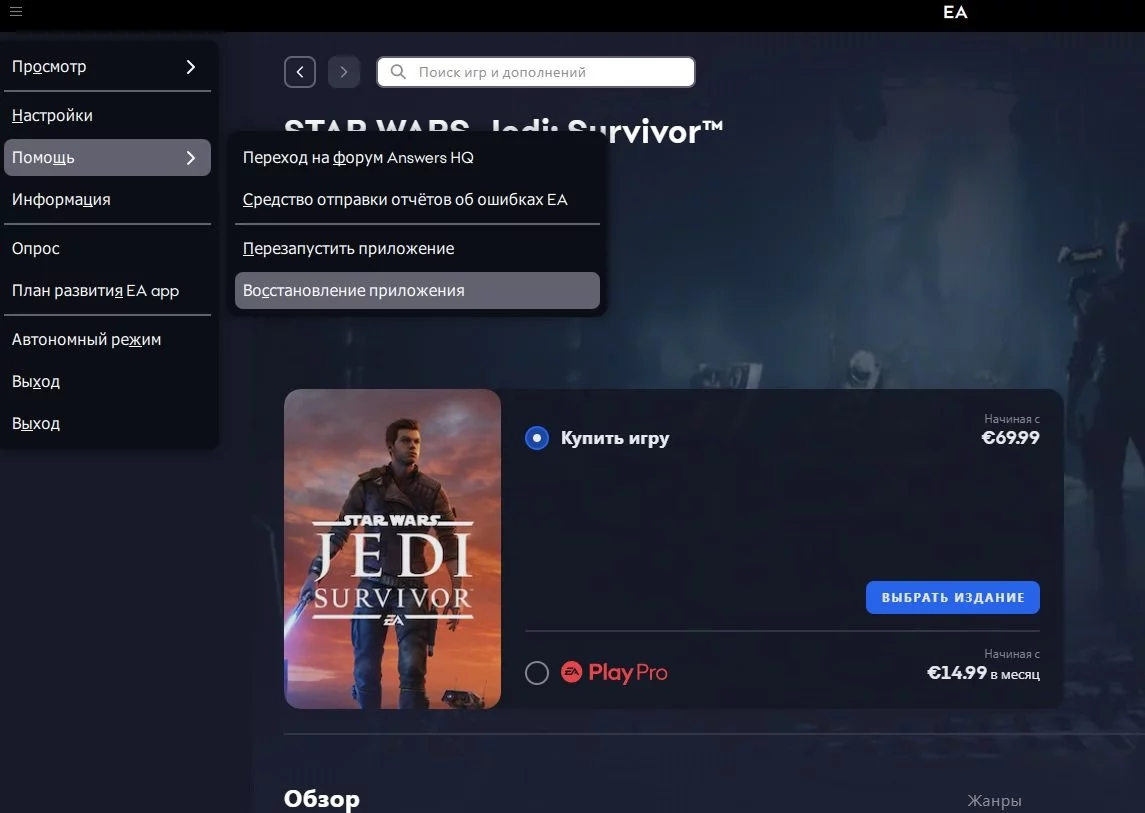Image resolution: width=1145 pixels, height=813 pixels.
Task: Focus the Поиск игр и дополнений field
Action: pyautogui.click(x=536, y=72)
